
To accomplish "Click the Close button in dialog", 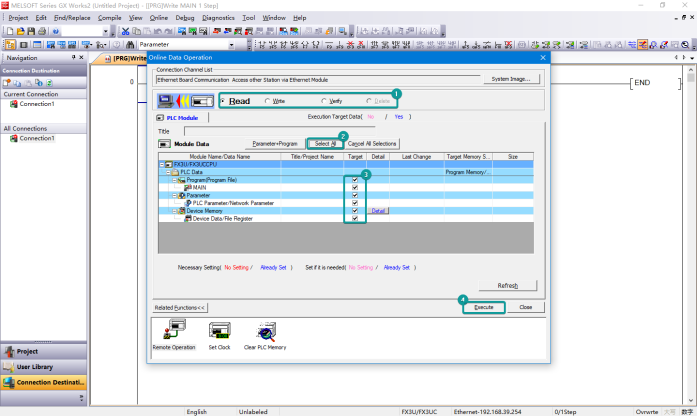I will tap(526, 307).
